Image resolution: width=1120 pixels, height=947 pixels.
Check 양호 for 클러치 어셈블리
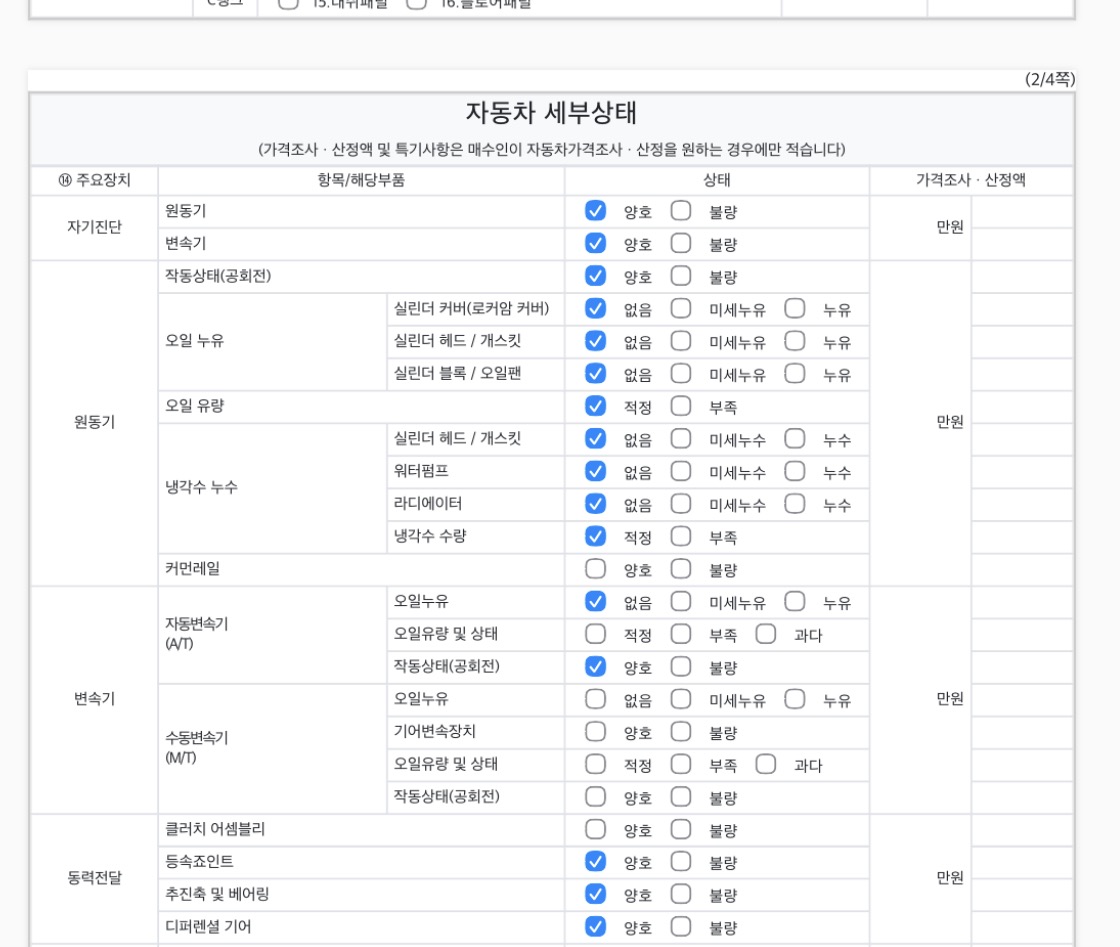596,829
